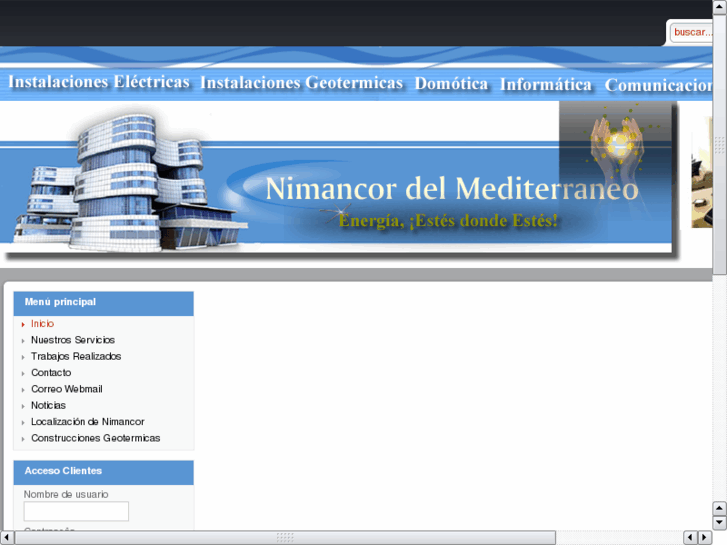Click the vertical scrollbar down arrow
727x545 pixels.
[720, 523]
